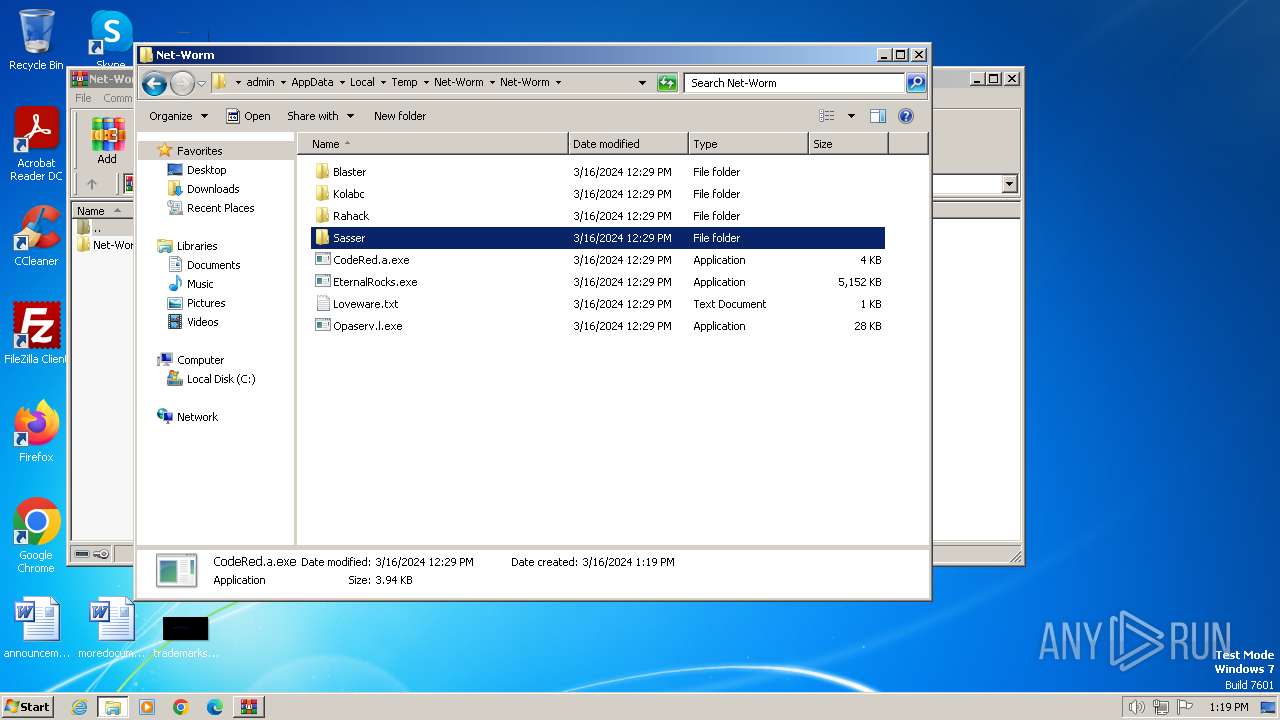The width and height of the screenshot is (1280, 720).
Task: Click the Forward navigation arrow in Explorer
Action: point(182,83)
